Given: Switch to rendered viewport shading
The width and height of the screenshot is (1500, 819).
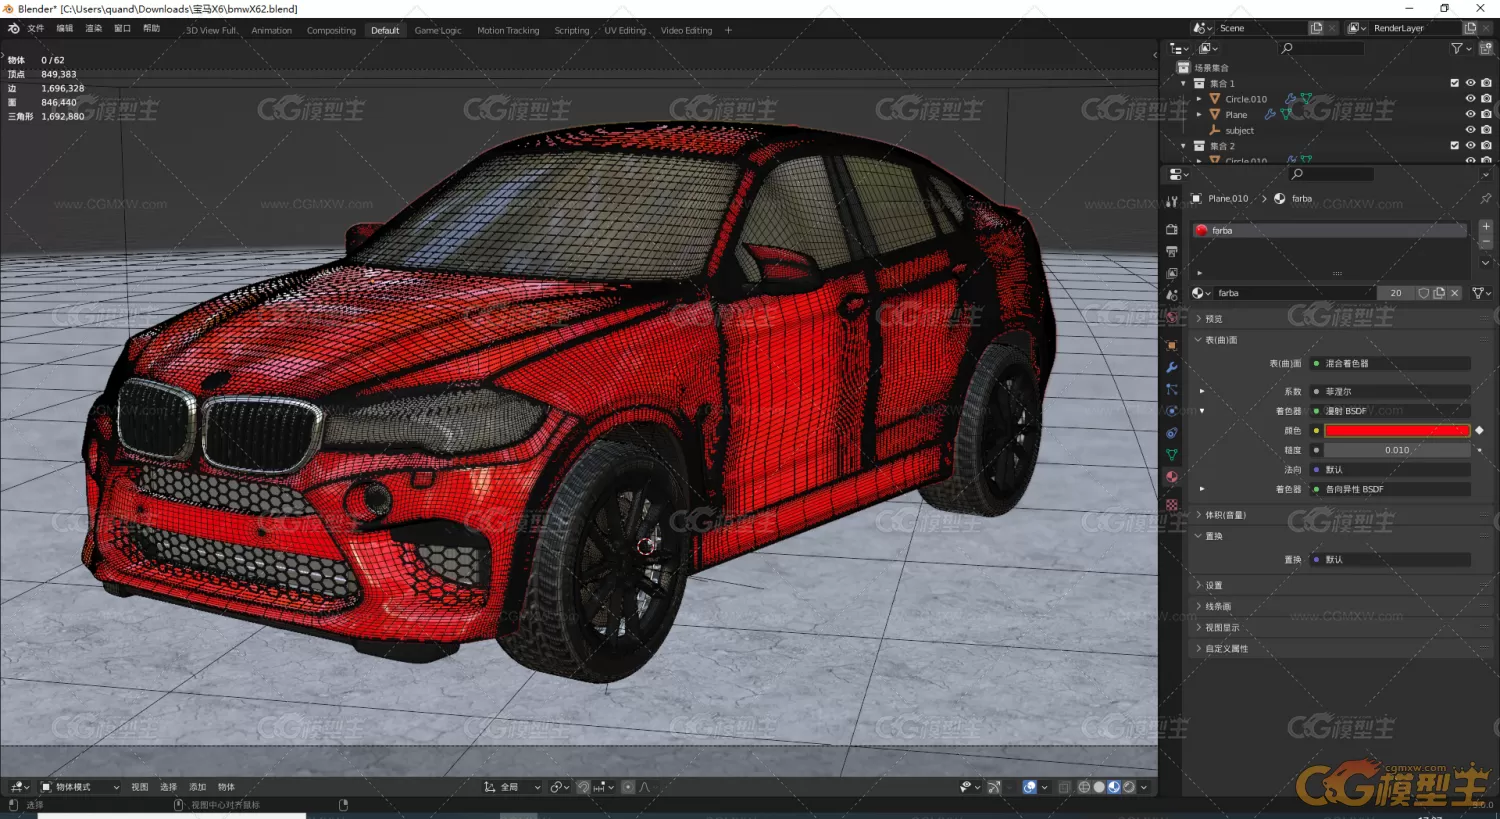Looking at the screenshot, I should pos(1129,787).
